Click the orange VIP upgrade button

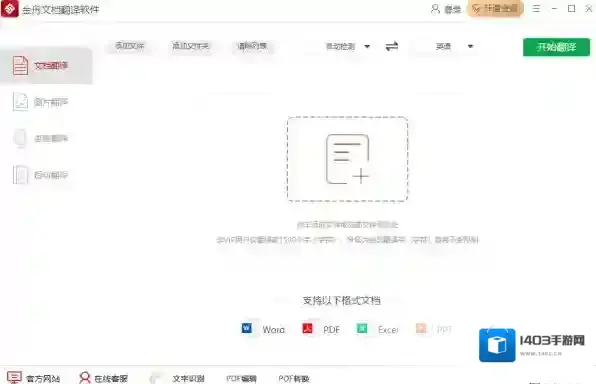click(x=496, y=8)
